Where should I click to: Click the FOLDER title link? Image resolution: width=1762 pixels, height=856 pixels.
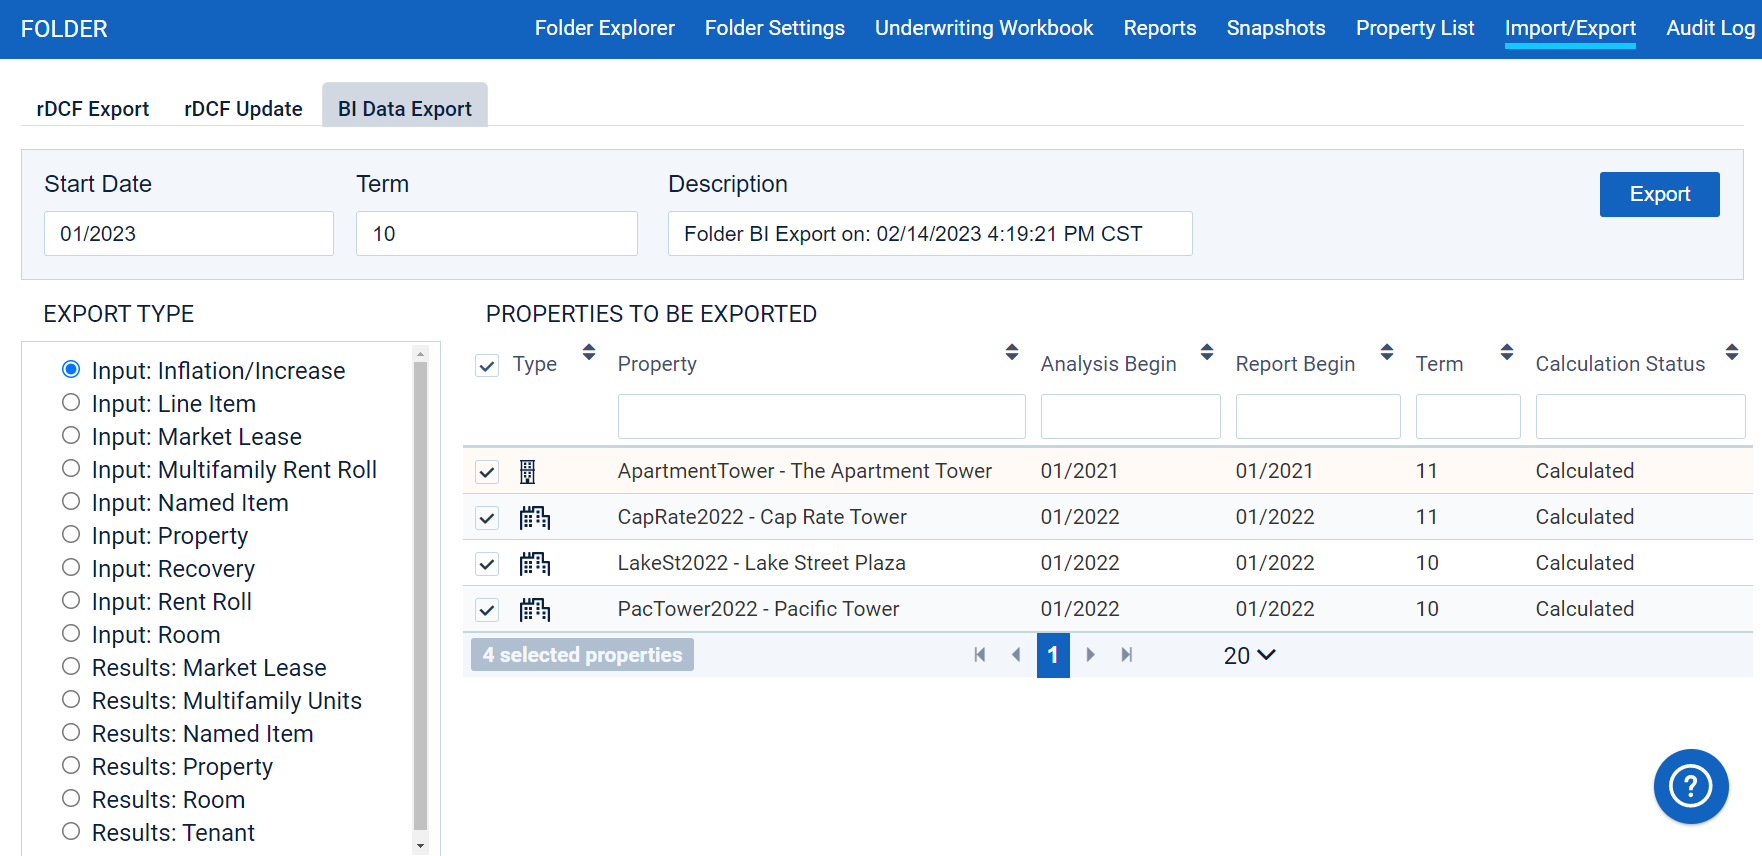64,29
